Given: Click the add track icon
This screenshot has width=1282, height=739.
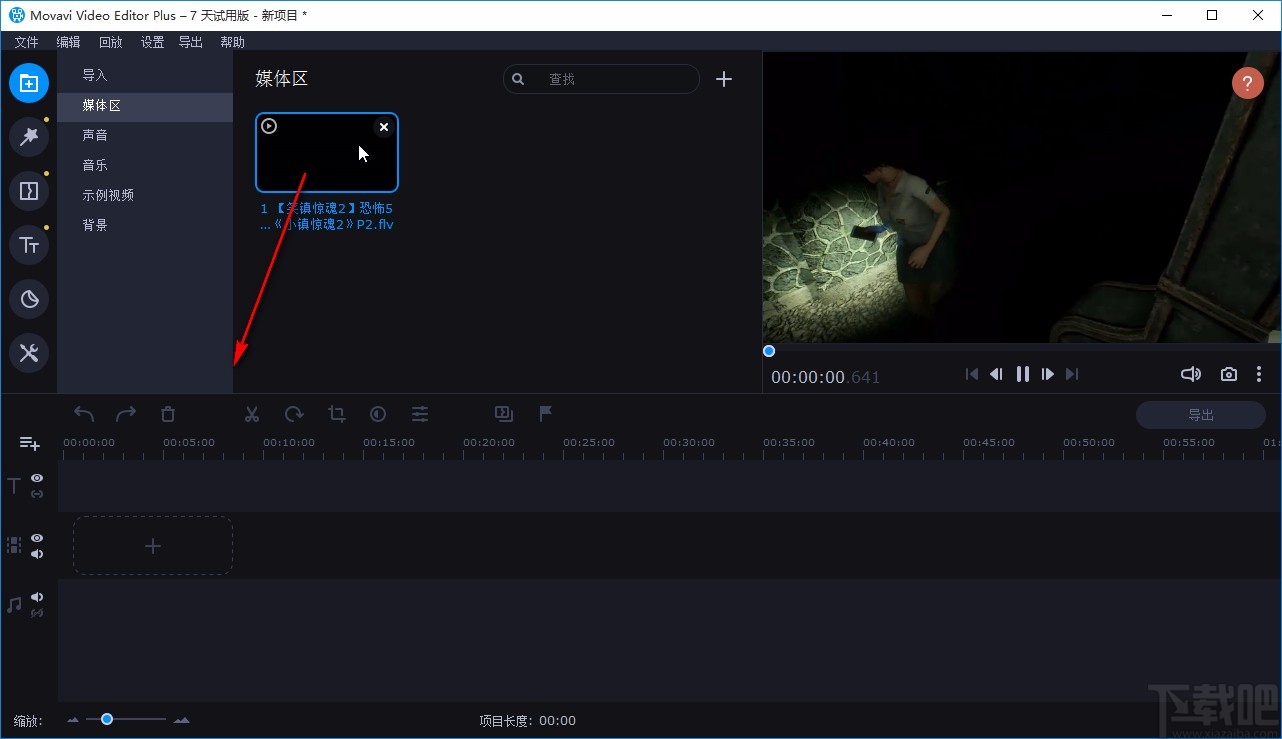Looking at the screenshot, I should tap(30, 443).
